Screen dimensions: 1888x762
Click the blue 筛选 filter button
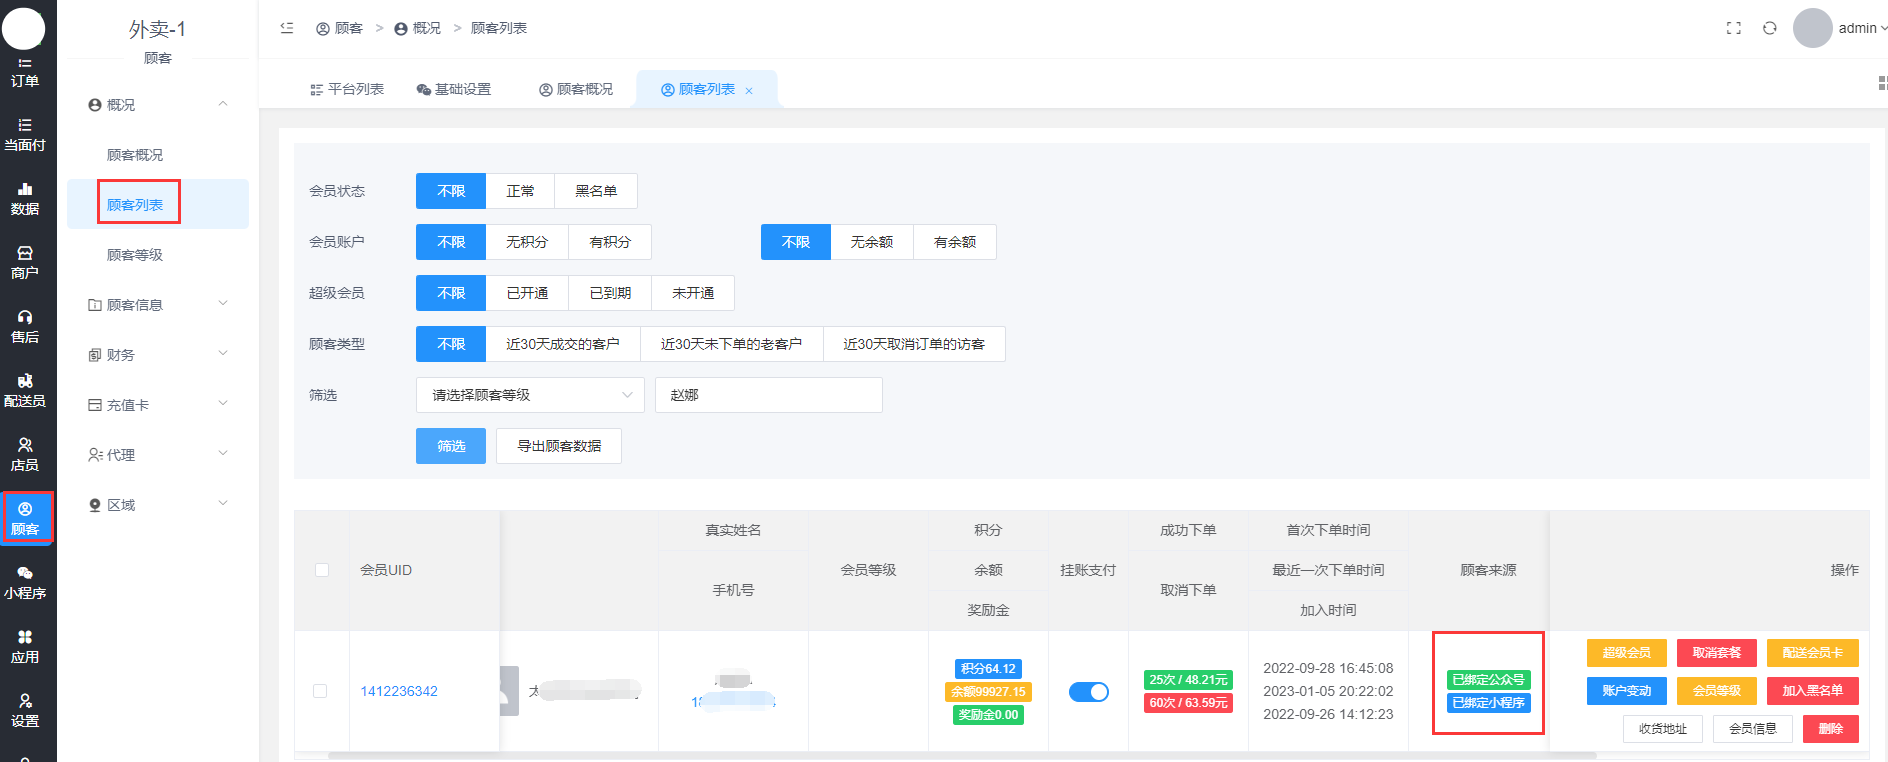click(451, 446)
